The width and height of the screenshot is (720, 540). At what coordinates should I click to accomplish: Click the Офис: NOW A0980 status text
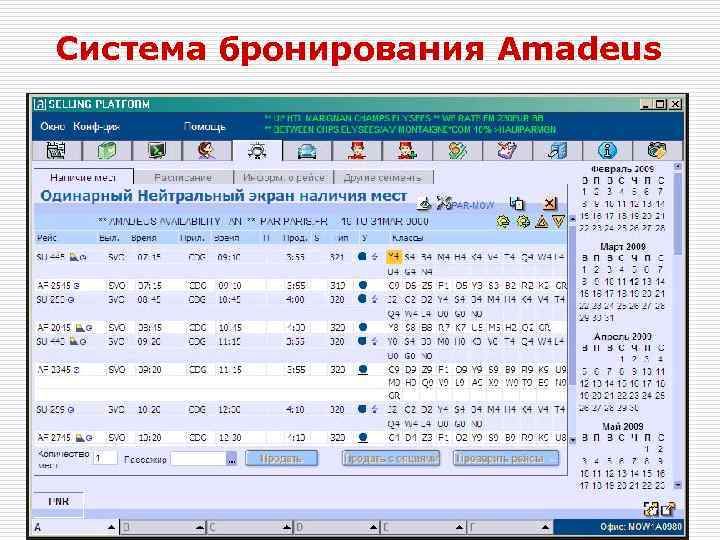point(641,526)
